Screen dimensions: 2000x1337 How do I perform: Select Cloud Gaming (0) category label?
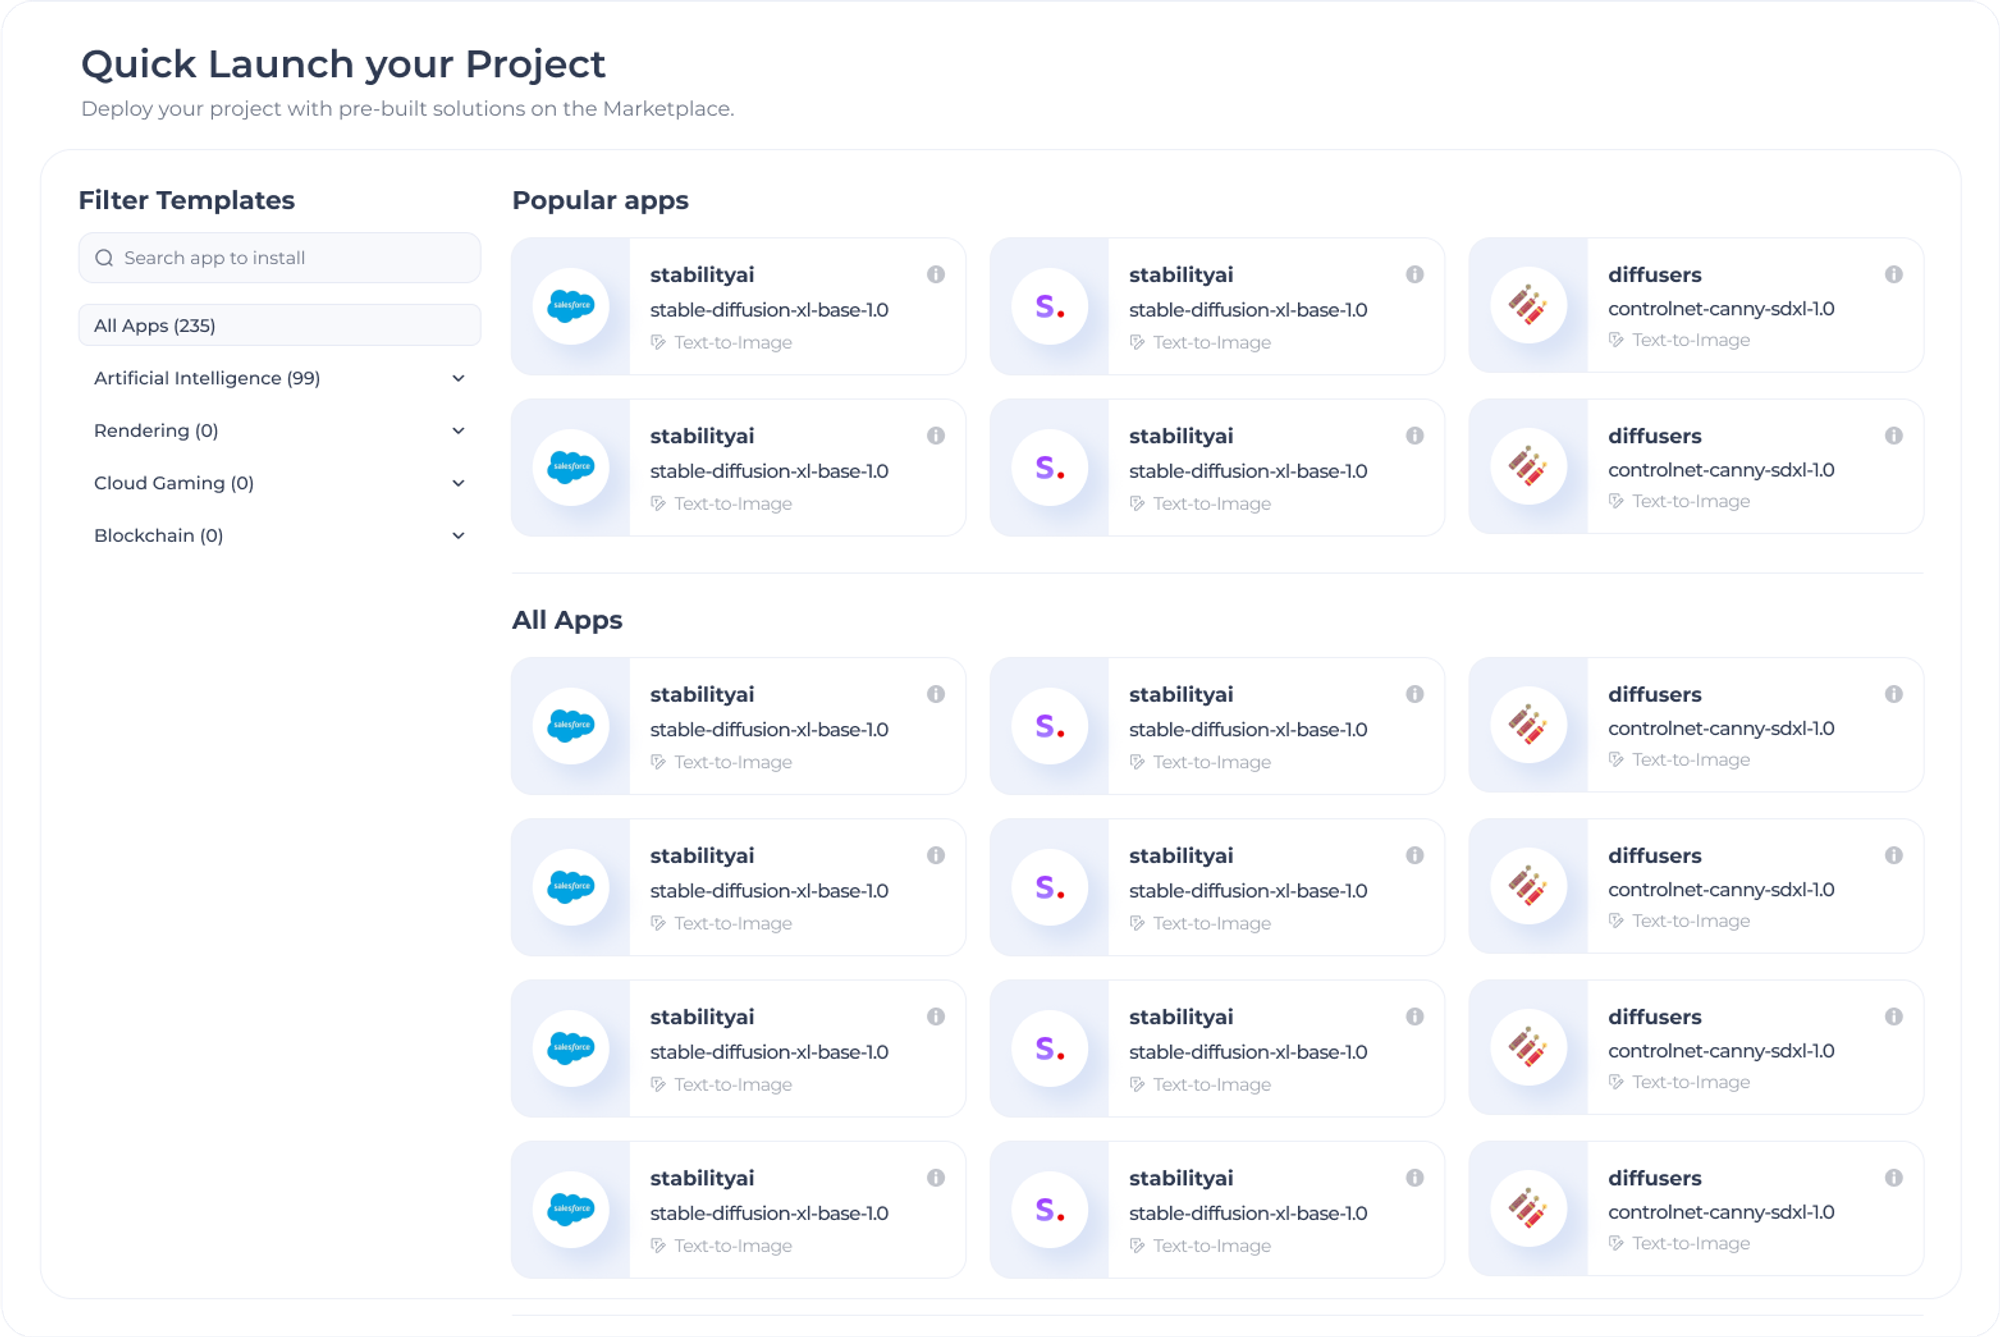[x=174, y=483]
